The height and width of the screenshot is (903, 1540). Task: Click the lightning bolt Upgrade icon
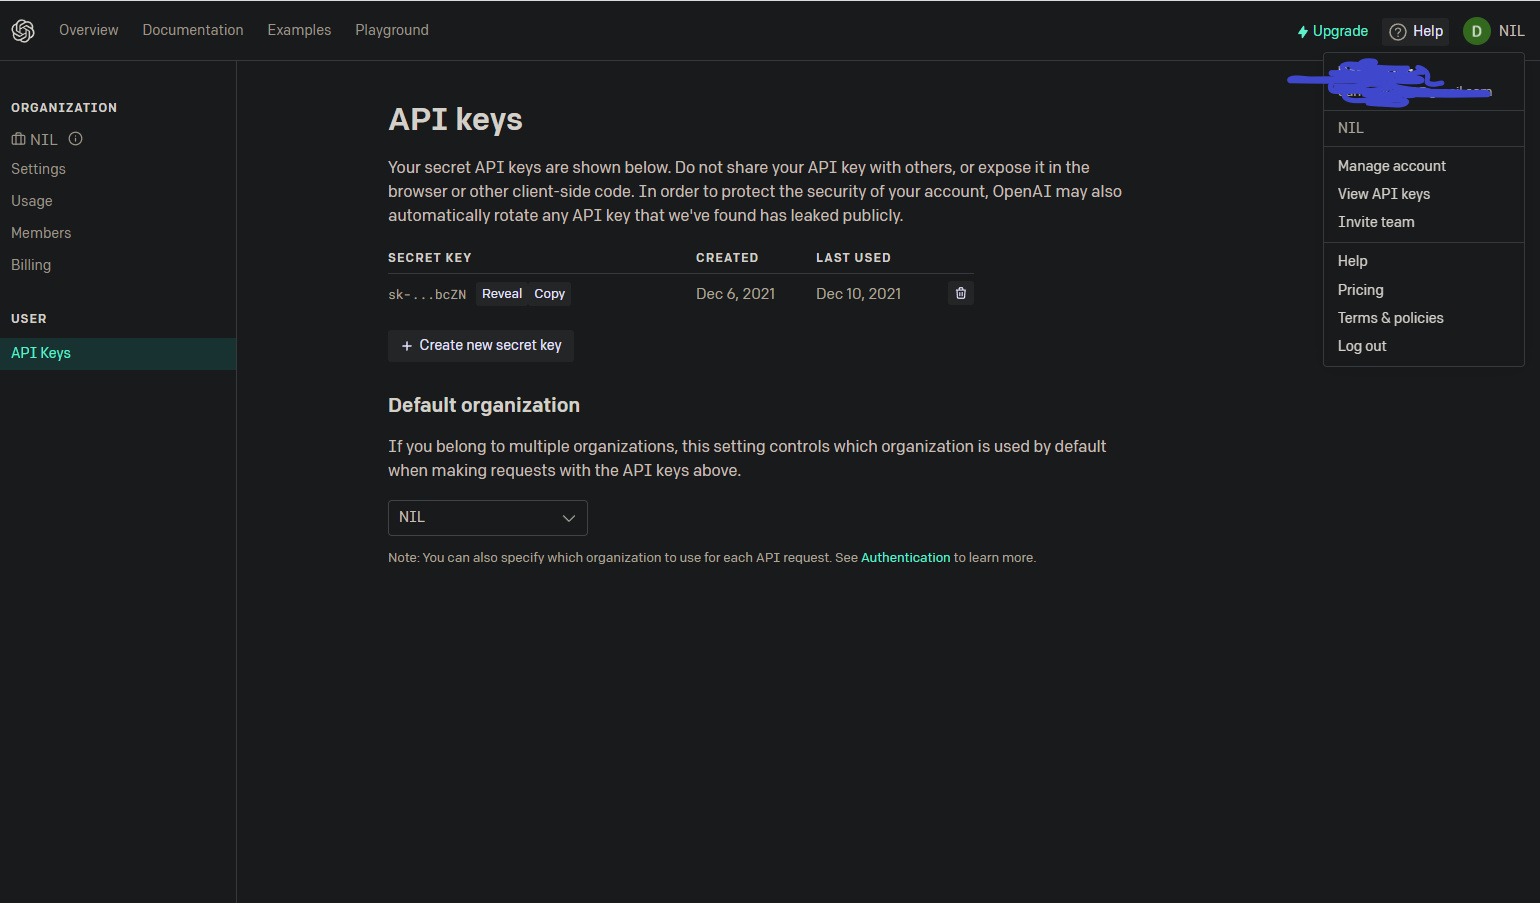click(x=1303, y=32)
